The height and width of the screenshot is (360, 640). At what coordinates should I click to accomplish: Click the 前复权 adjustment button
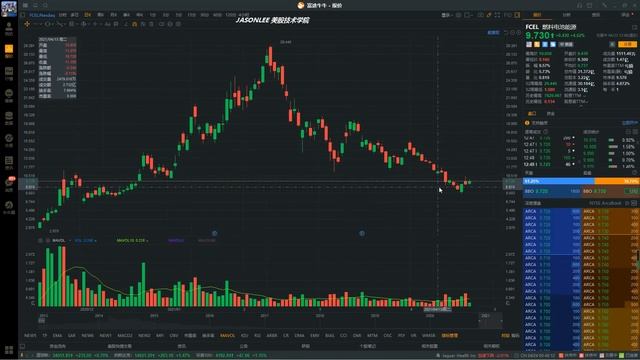493,32
